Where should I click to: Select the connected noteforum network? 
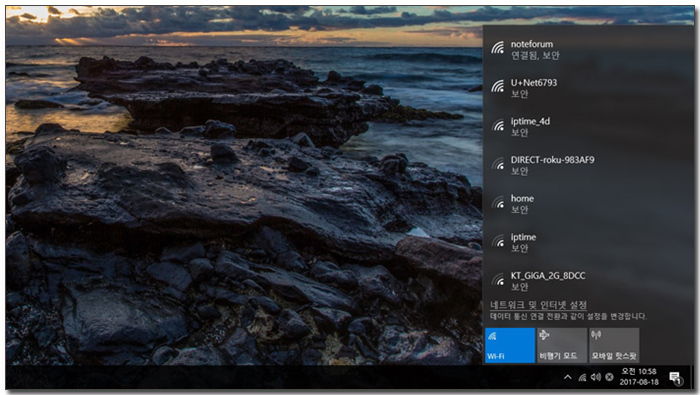tap(588, 50)
